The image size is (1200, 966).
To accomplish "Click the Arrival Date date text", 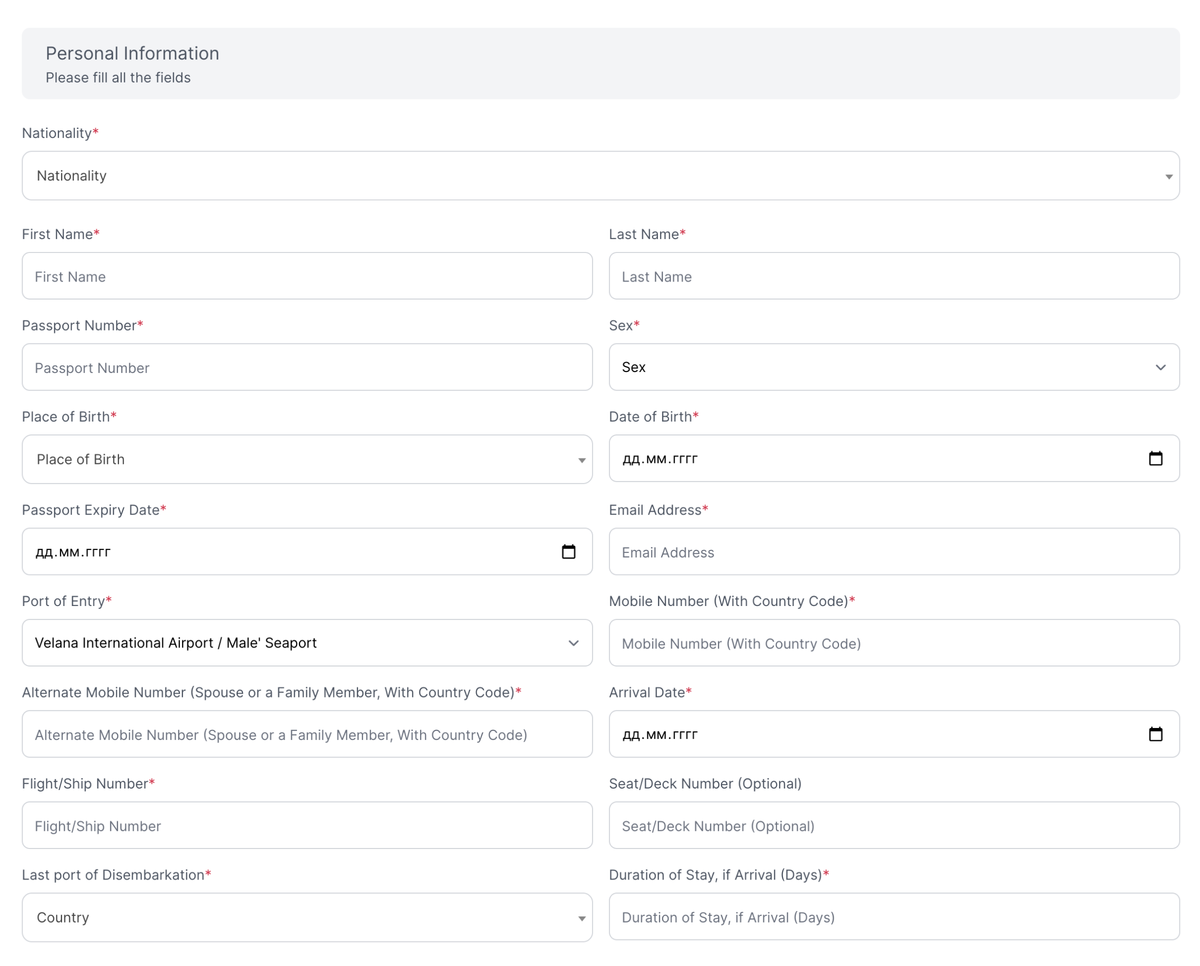I will (660, 734).
